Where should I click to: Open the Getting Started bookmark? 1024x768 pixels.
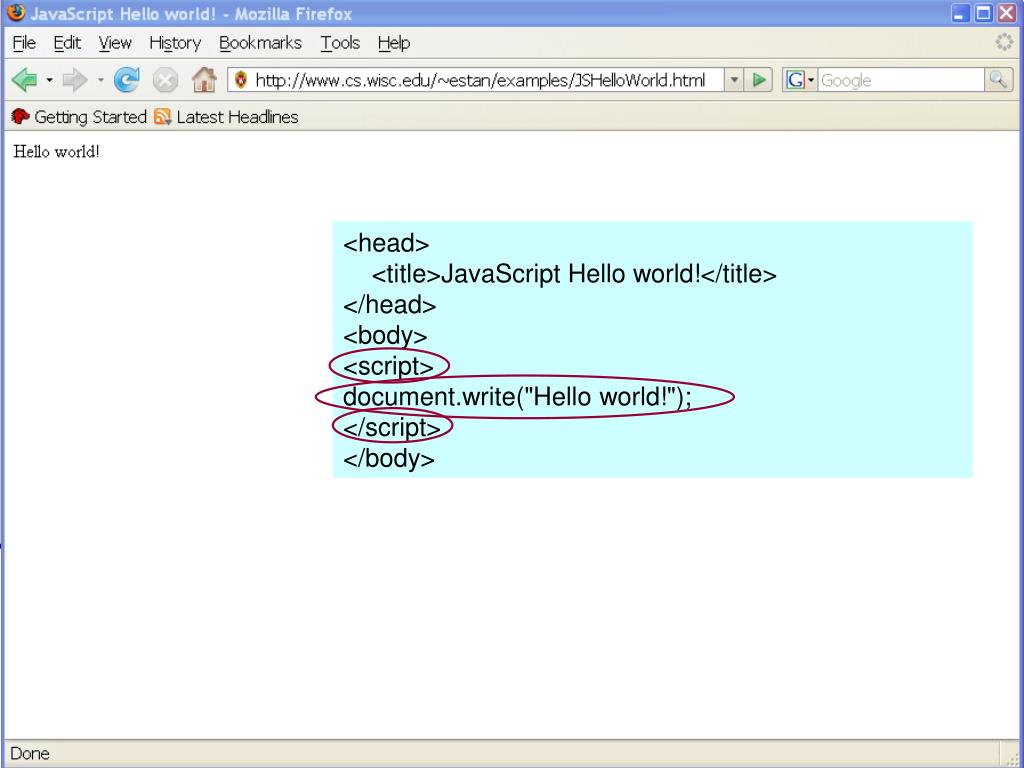click(x=79, y=117)
